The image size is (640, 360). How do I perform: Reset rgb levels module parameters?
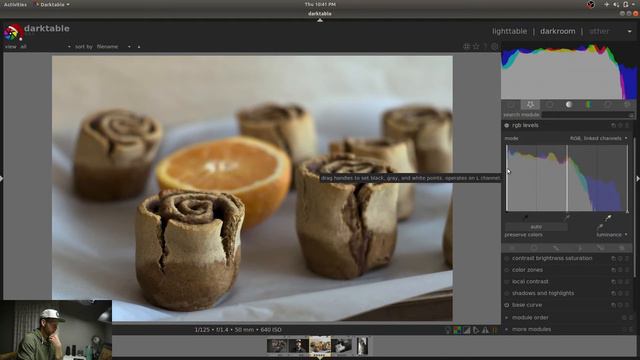coord(620,125)
